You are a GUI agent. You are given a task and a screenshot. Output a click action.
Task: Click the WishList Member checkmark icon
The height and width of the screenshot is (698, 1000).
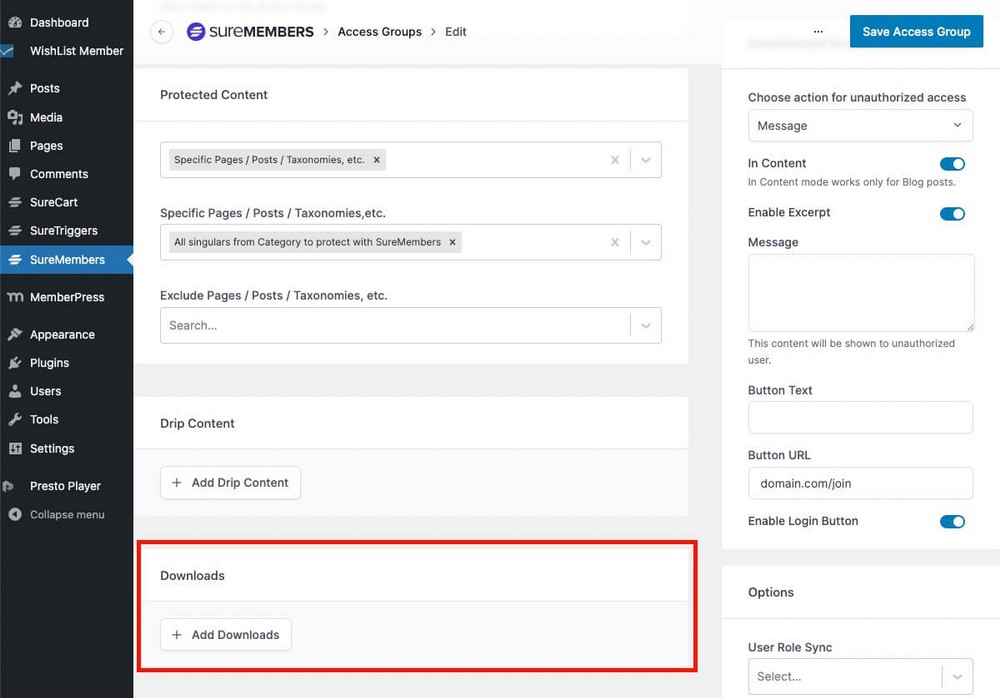click(x=7, y=50)
